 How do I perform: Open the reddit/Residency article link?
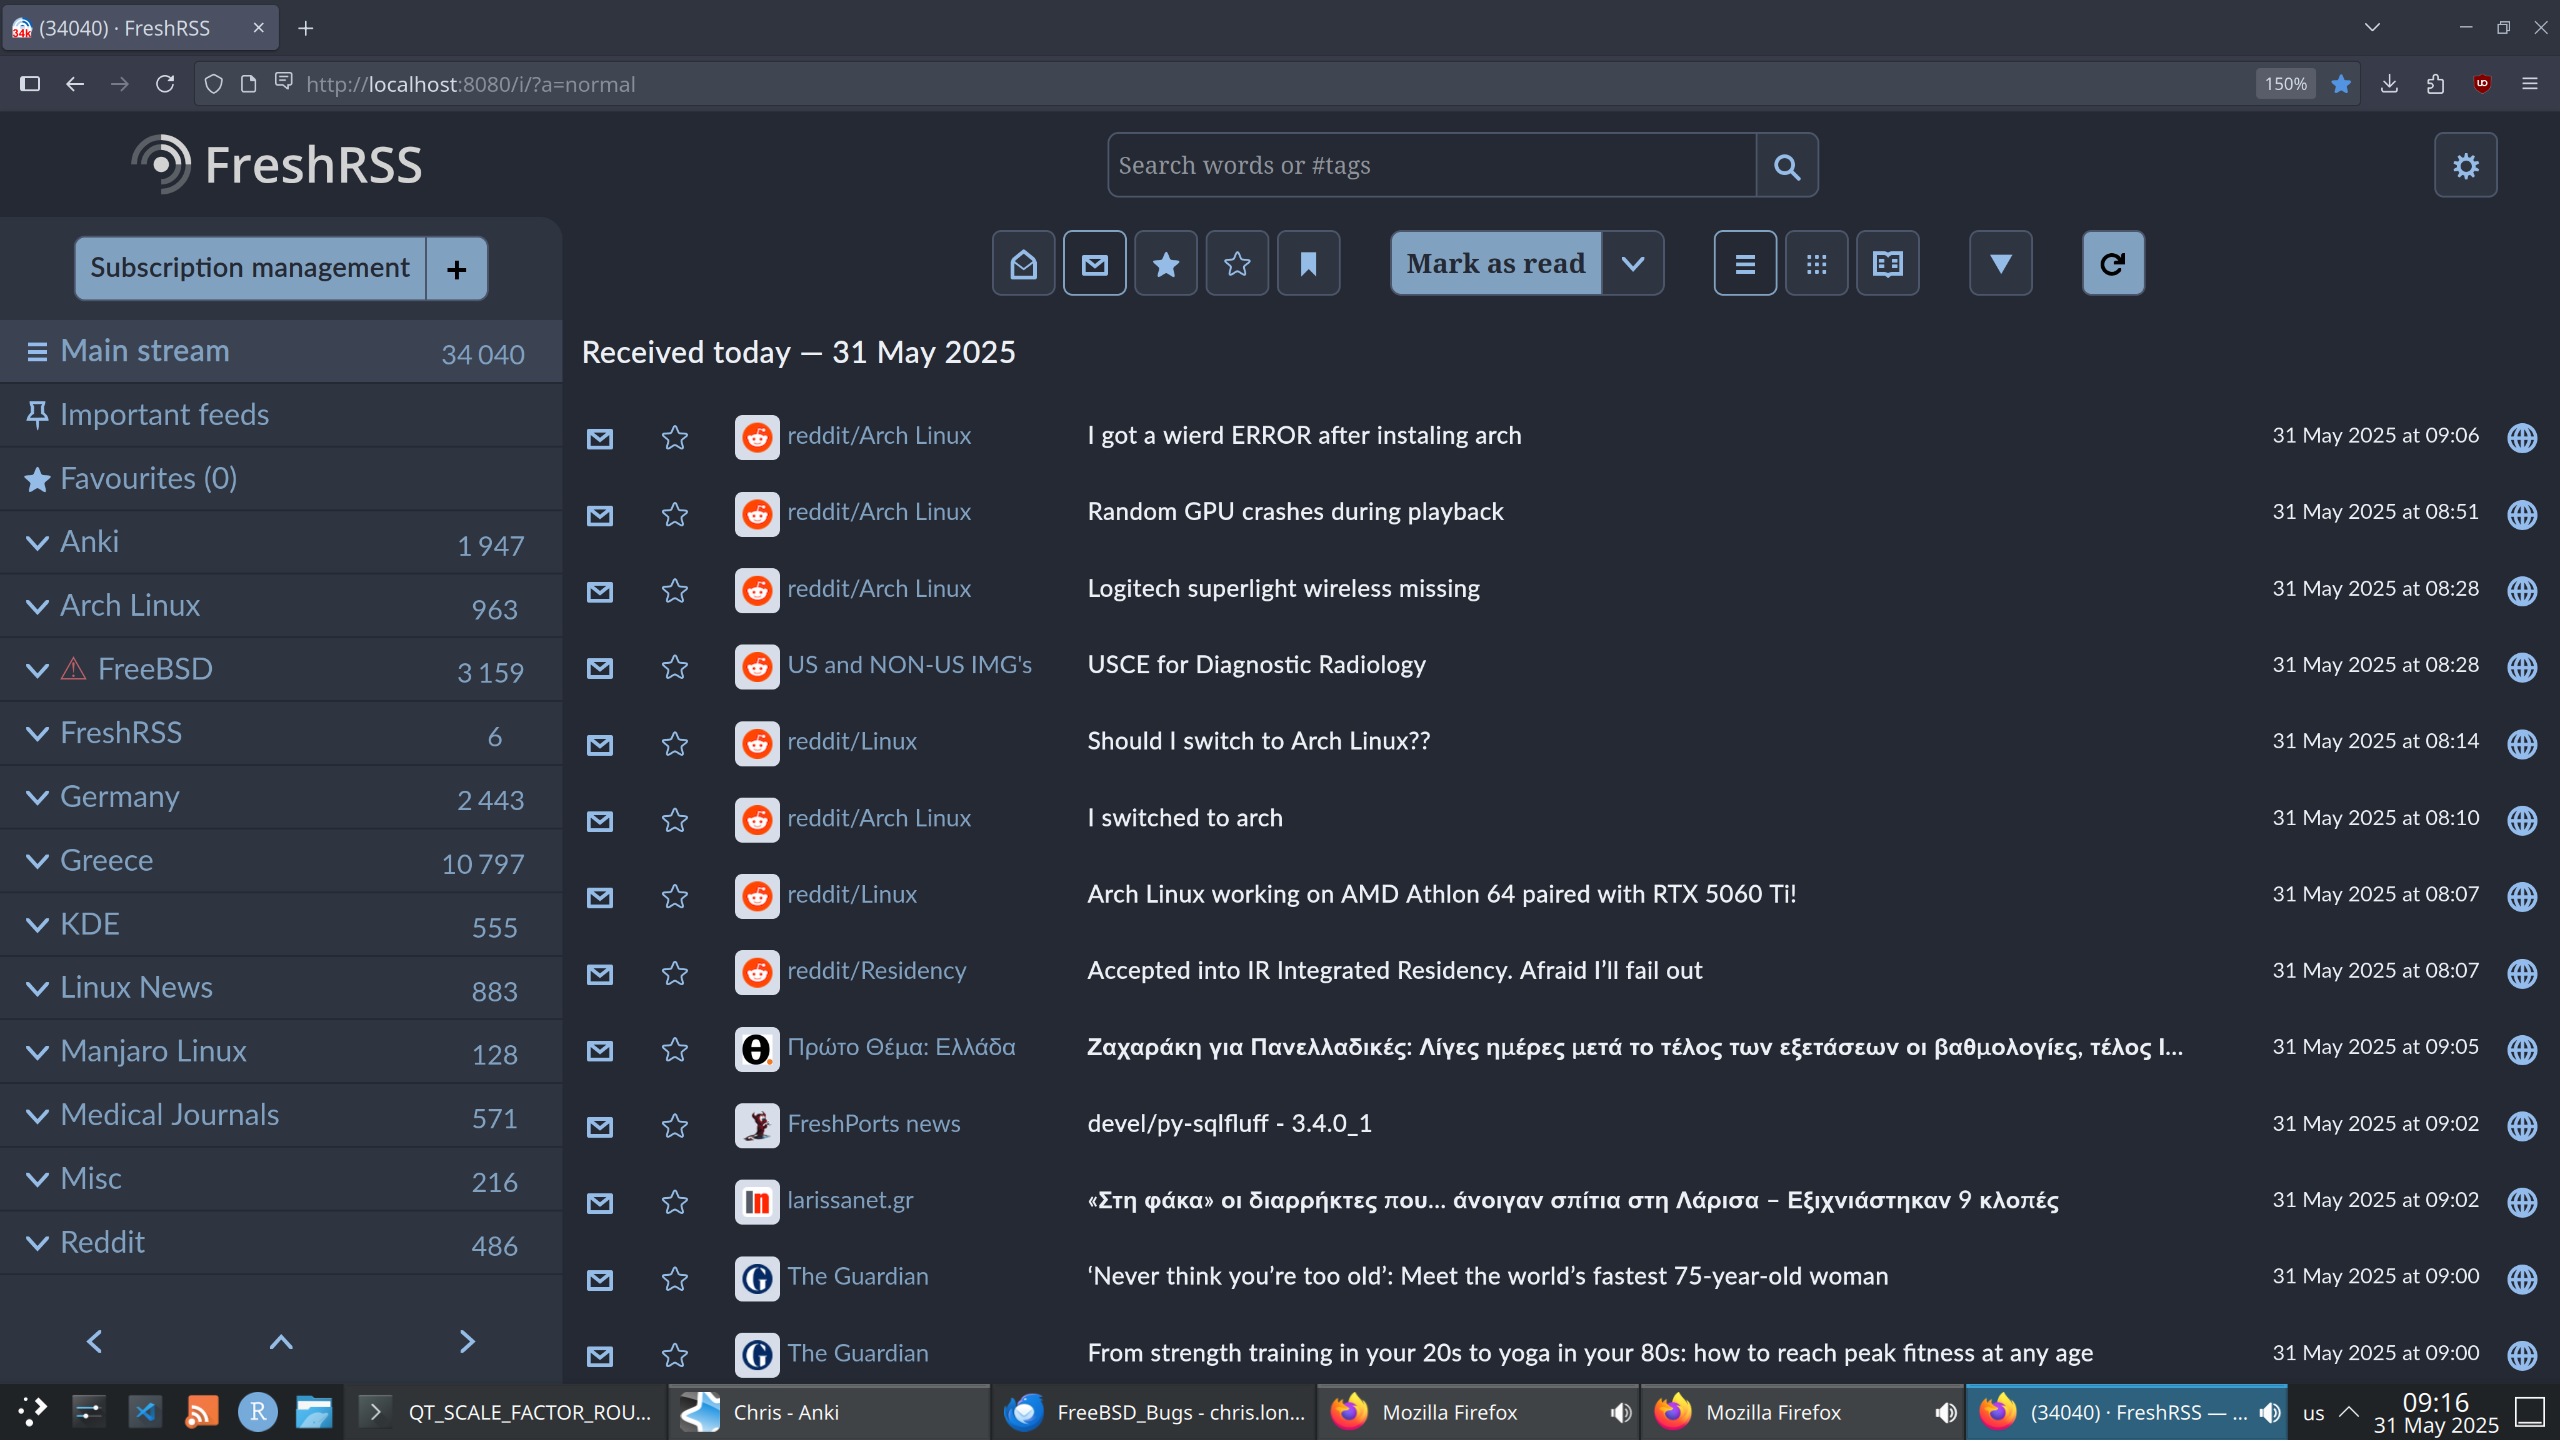876,969
